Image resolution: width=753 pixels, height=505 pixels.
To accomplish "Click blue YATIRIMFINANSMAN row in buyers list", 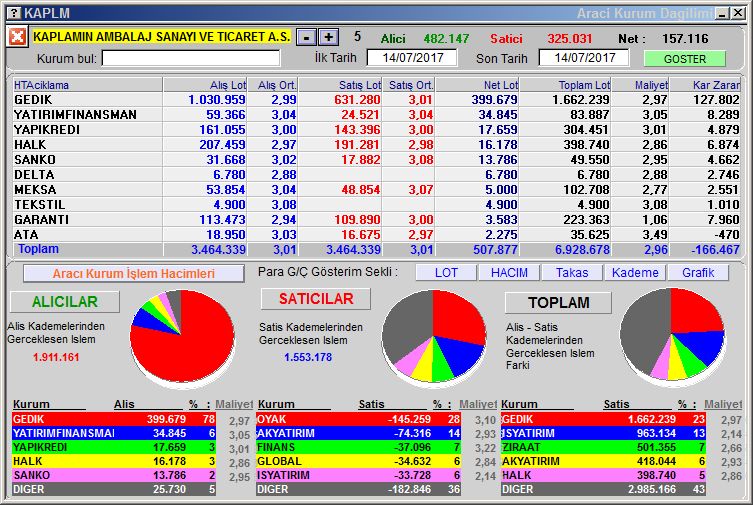I will pos(114,433).
